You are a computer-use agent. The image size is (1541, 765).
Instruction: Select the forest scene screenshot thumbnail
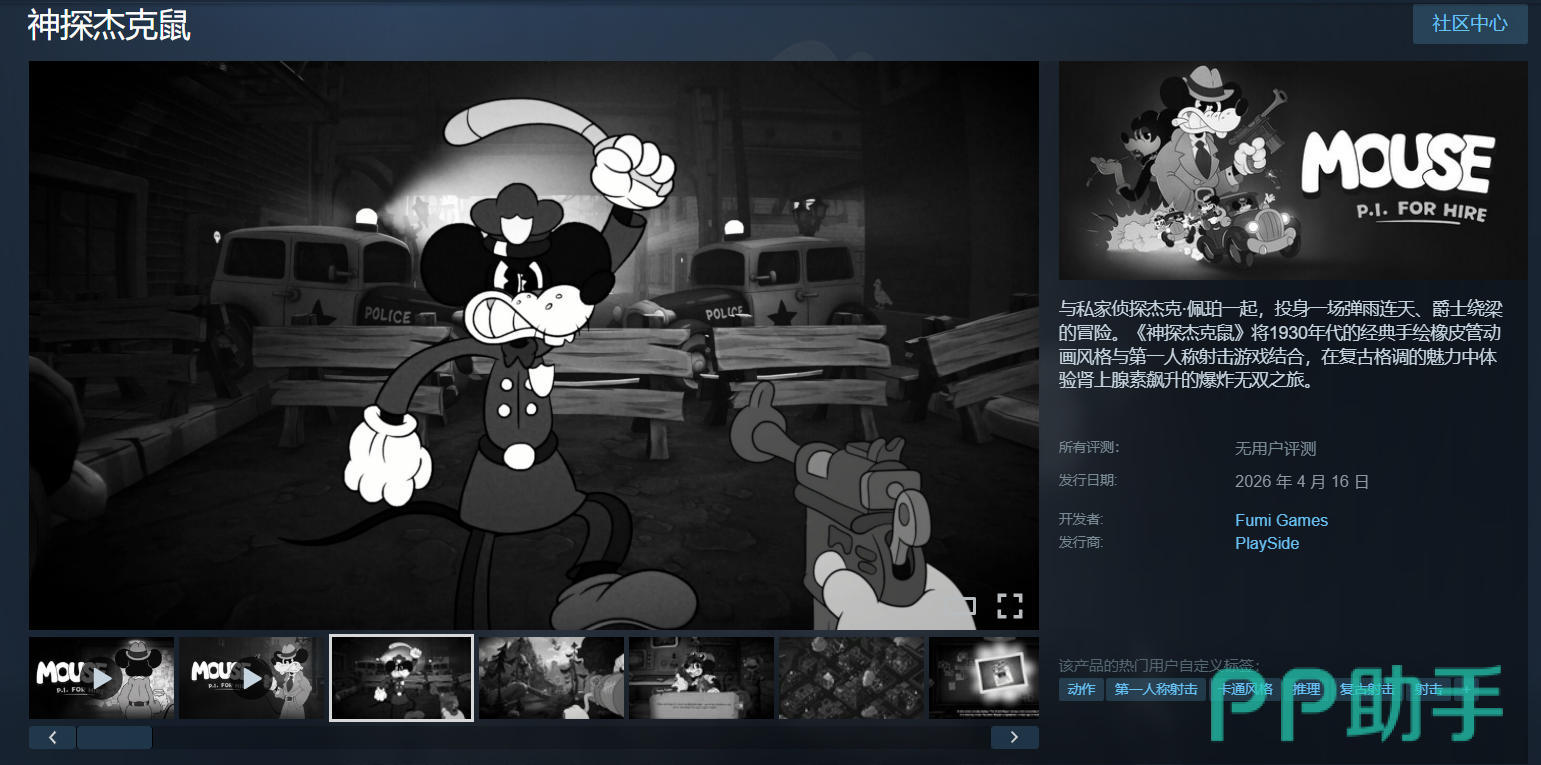(551, 678)
